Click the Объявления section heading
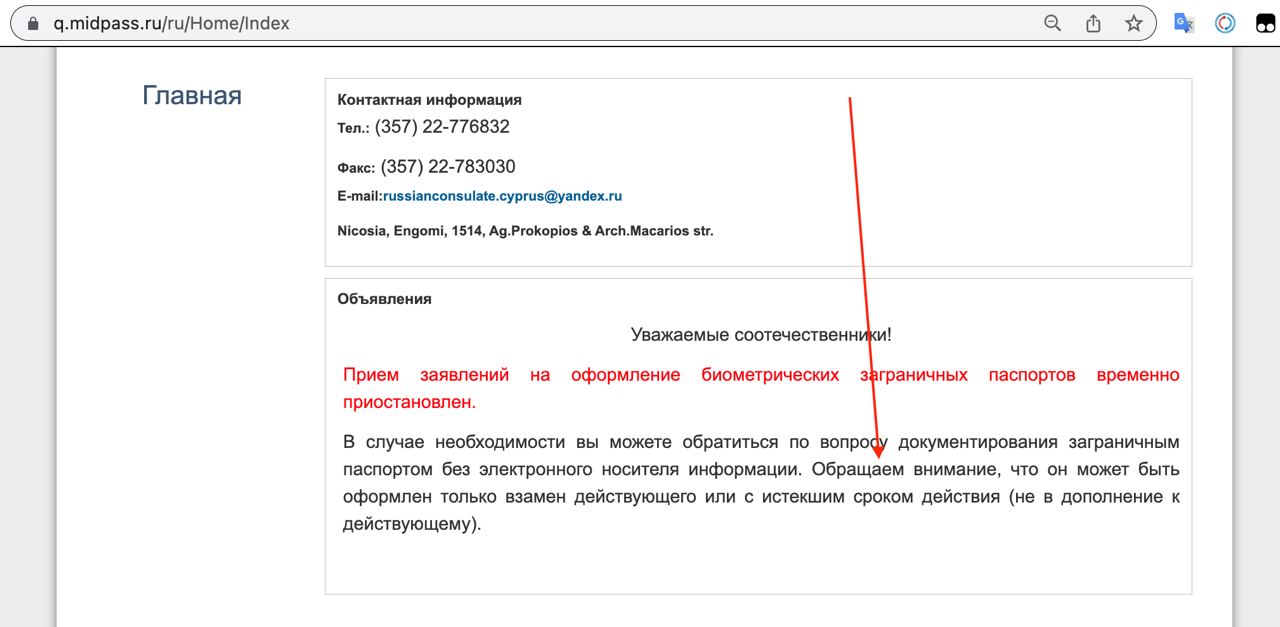Viewport: 1280px width, 627px height. coord(384,299)
